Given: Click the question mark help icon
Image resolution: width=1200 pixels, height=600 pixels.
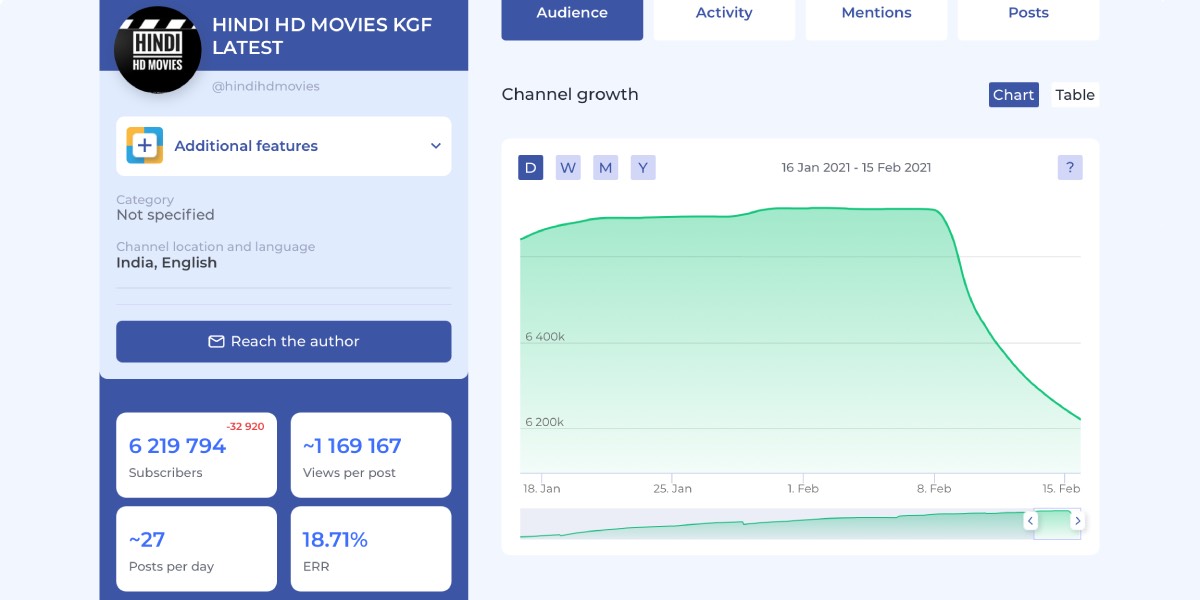Looking at the screenshot, I should click(x=1070, y=168).
